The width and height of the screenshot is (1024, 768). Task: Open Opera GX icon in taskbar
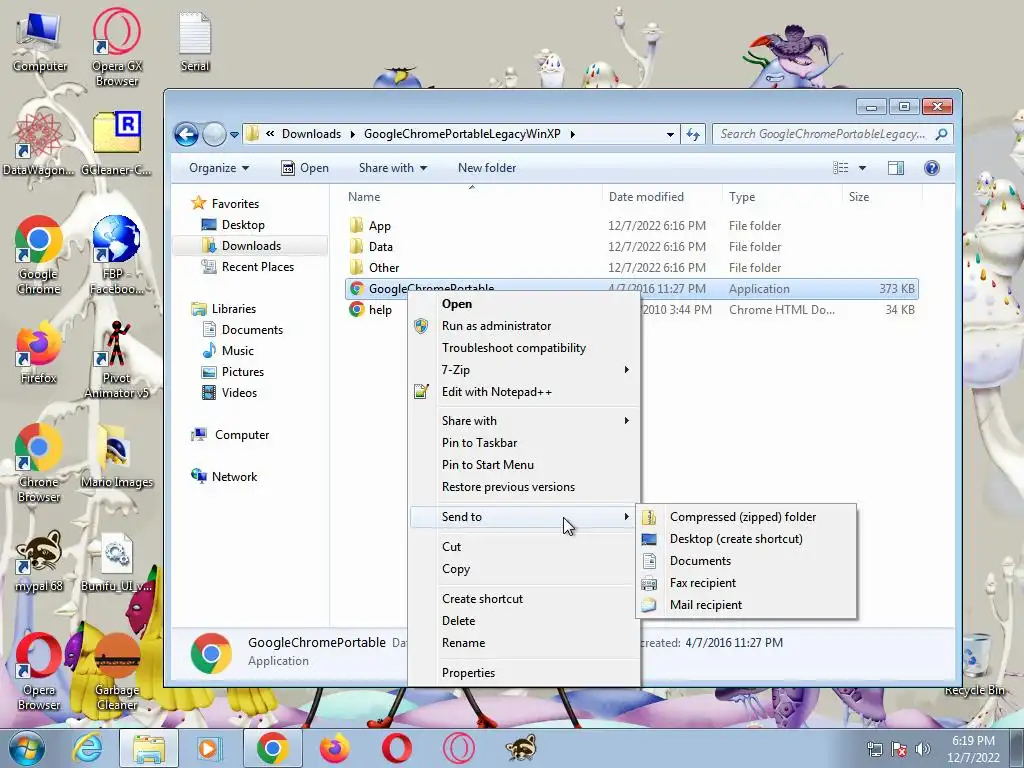[x=458, y=748]
